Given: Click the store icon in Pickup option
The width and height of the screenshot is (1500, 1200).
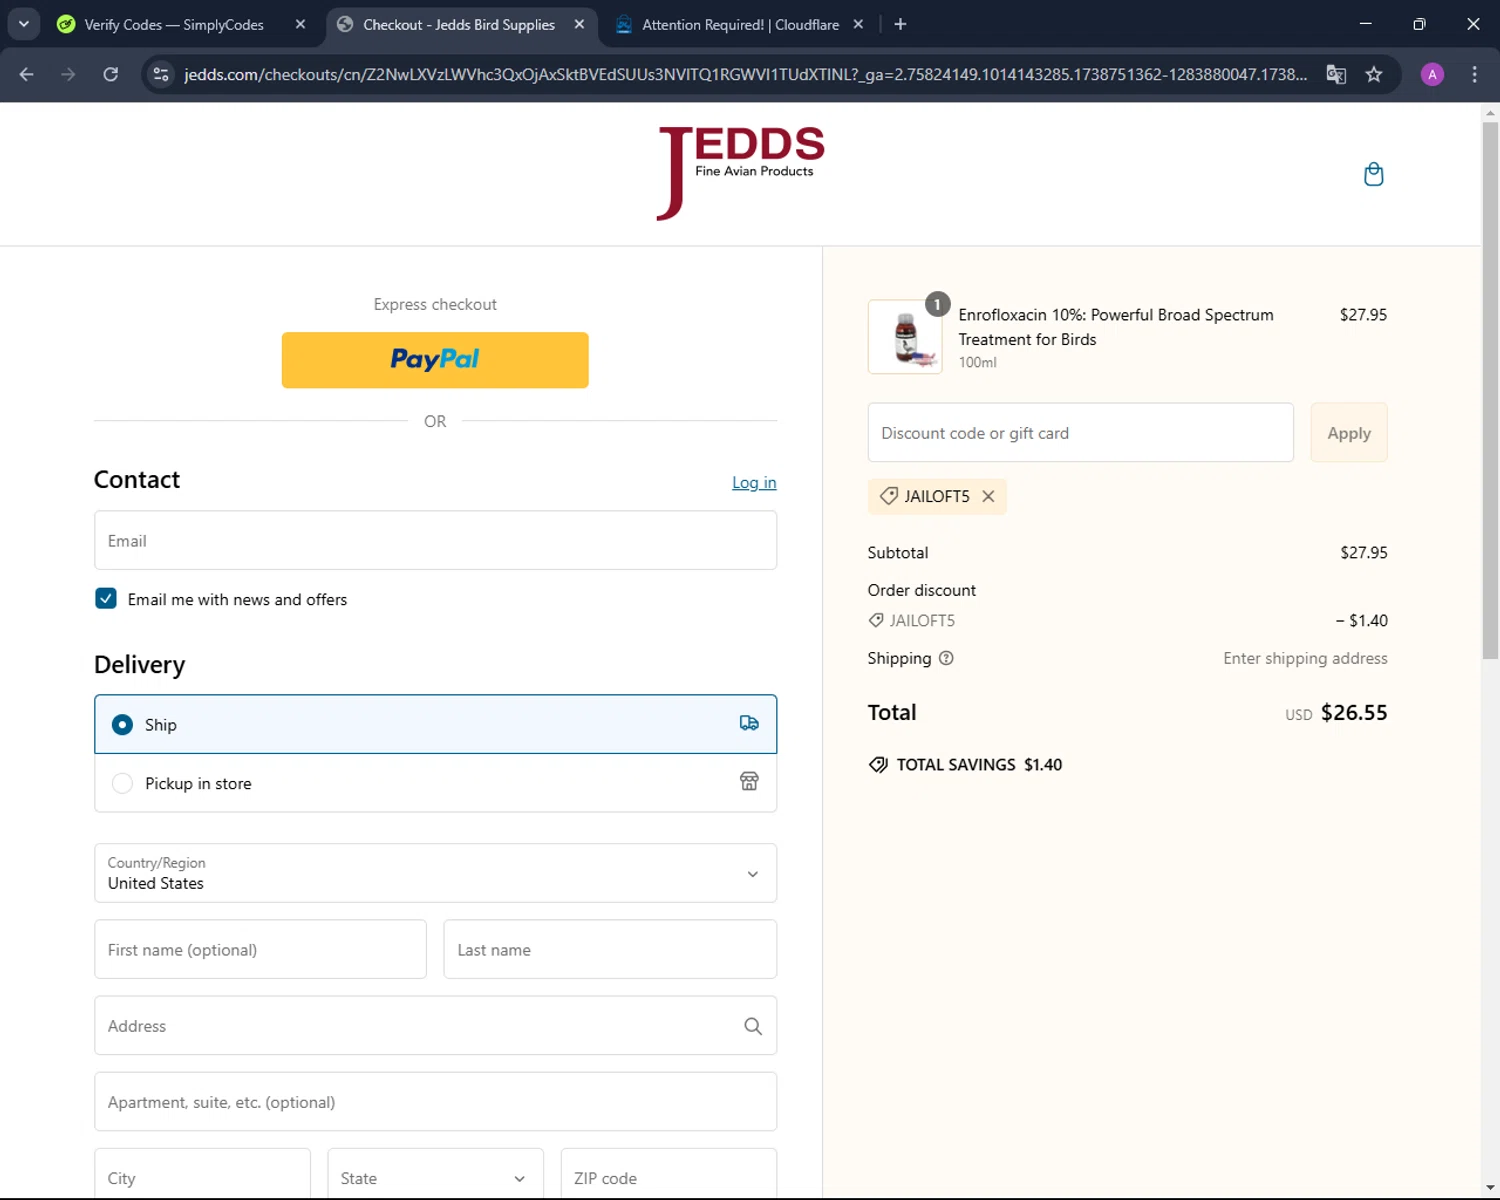Looking at the screenshot, I should tap(749, 782).
